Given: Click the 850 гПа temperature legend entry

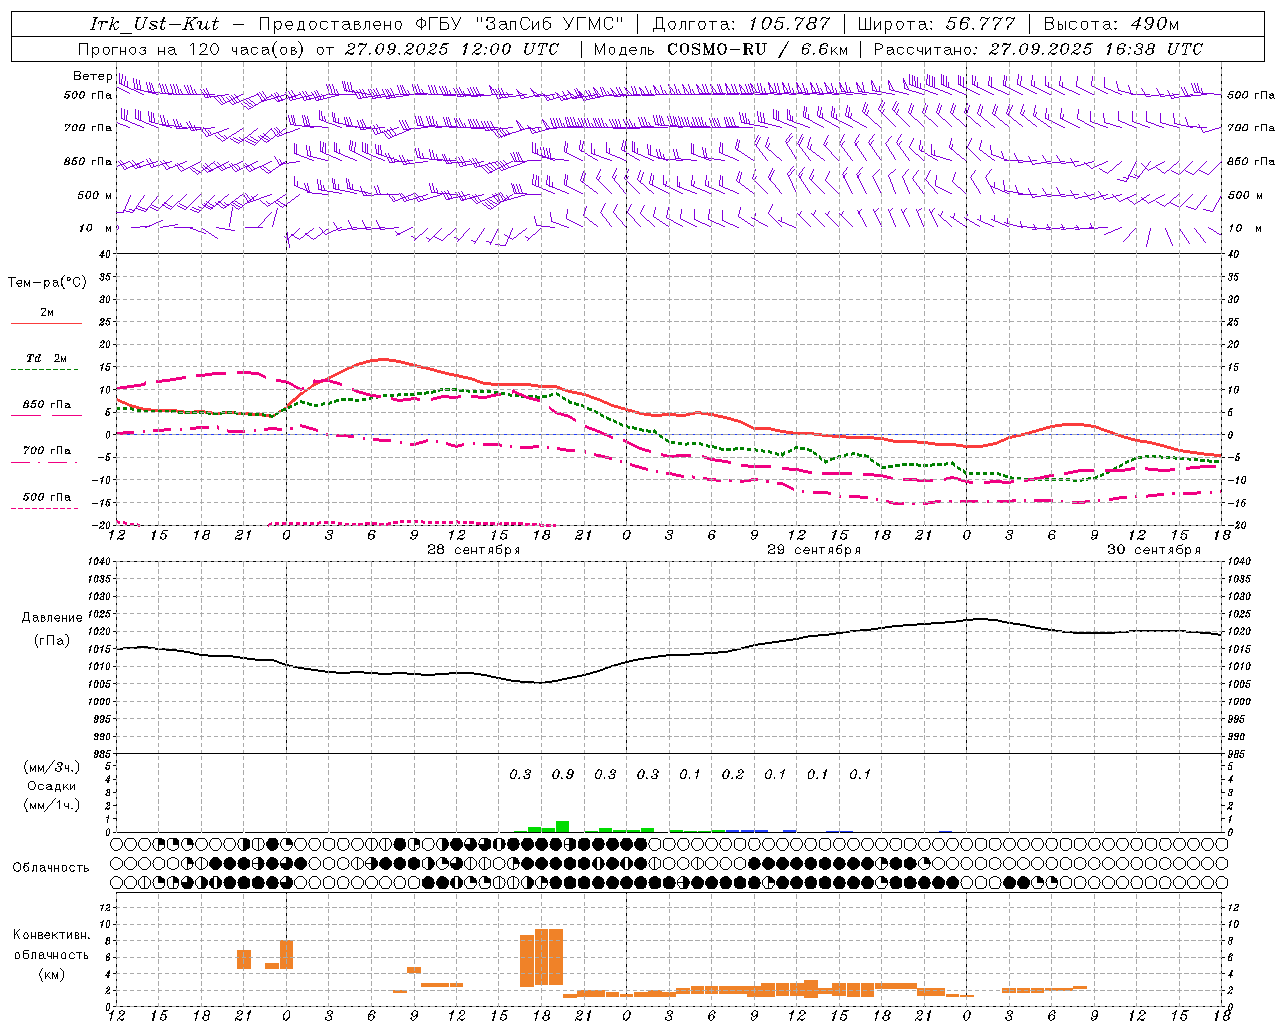Looking at the screenshot, I should tap(47, 405).
